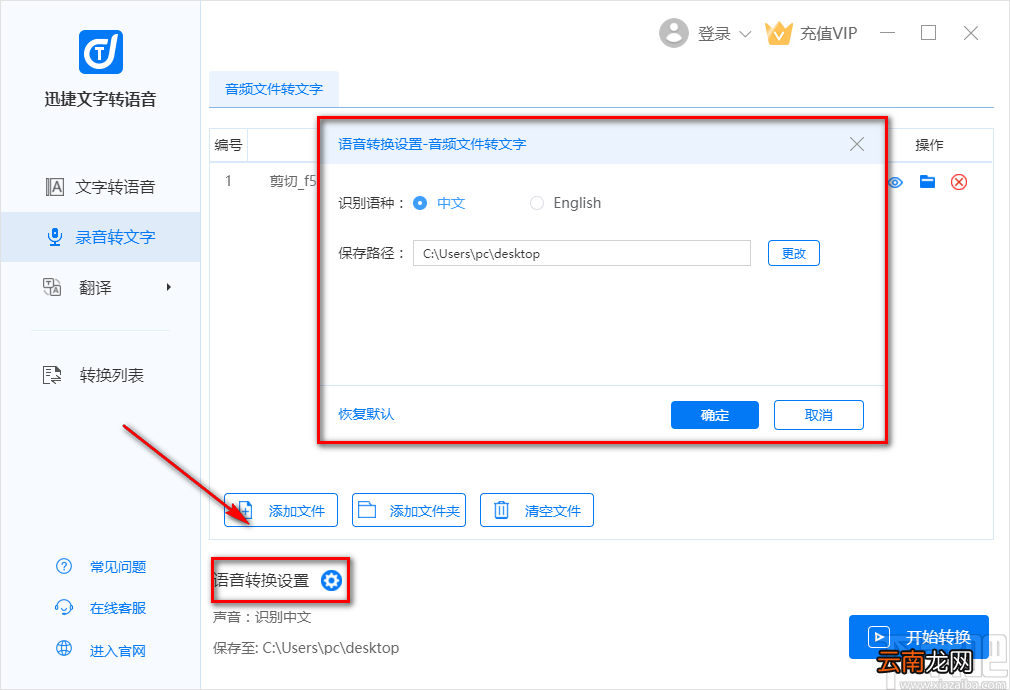1010x690 pixels.
Task: Click the app logo icon
Action: coord(100,52)
